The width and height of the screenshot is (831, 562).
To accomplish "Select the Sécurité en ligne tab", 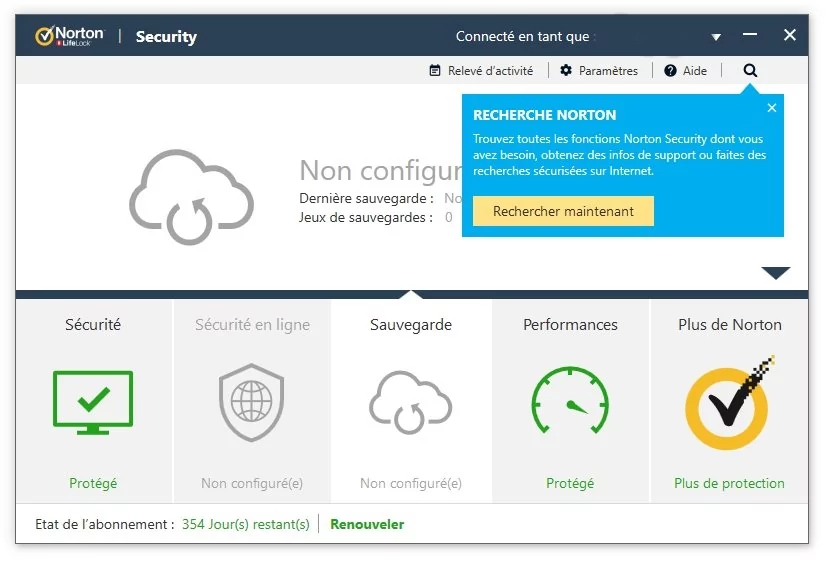I will 252,400.
